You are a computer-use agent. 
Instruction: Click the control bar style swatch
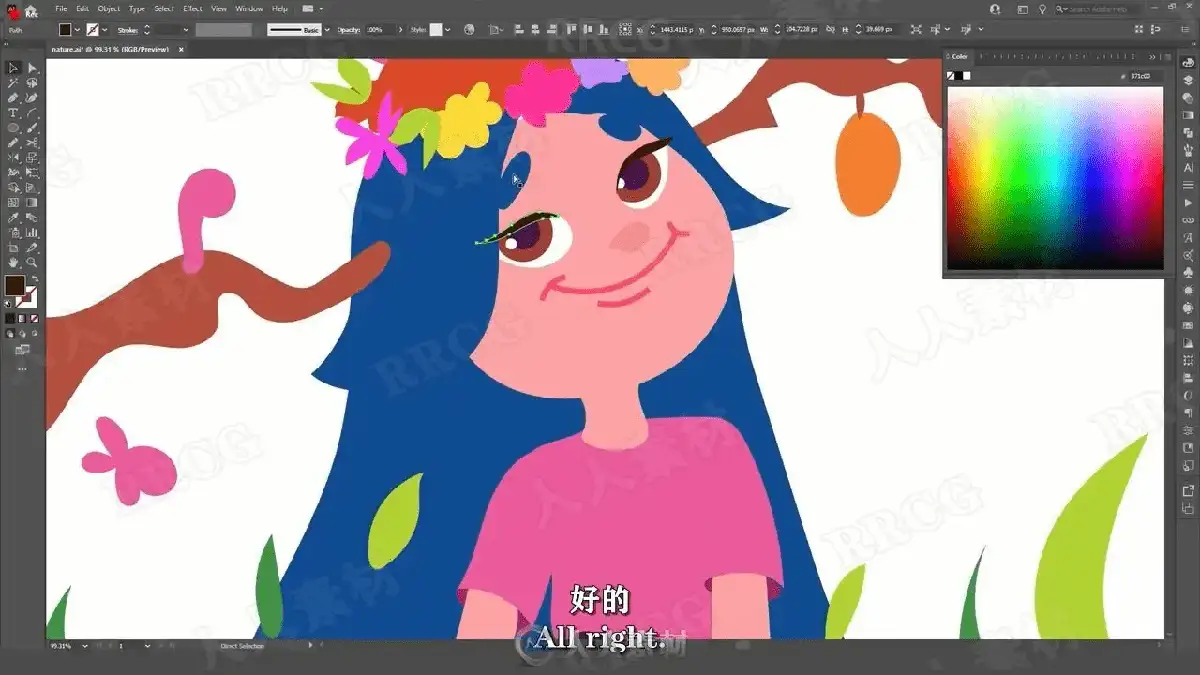coord(436,30)
